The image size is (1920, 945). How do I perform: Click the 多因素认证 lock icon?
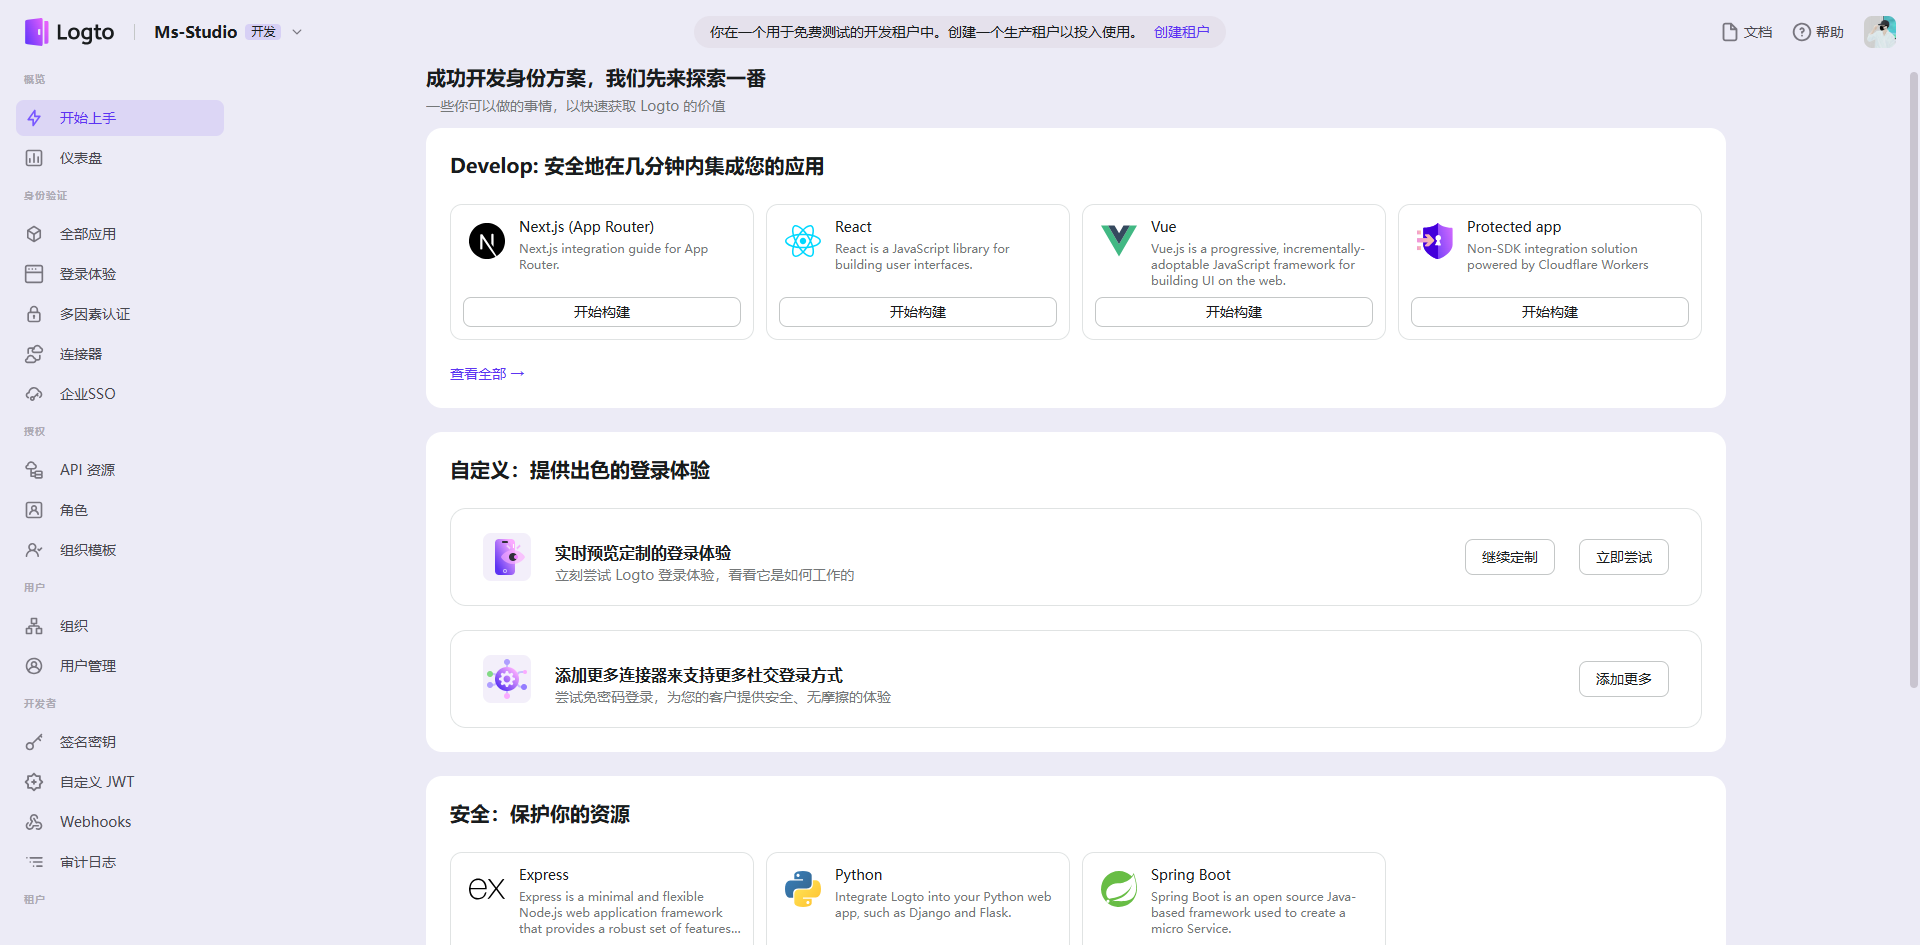pos(34,314)
